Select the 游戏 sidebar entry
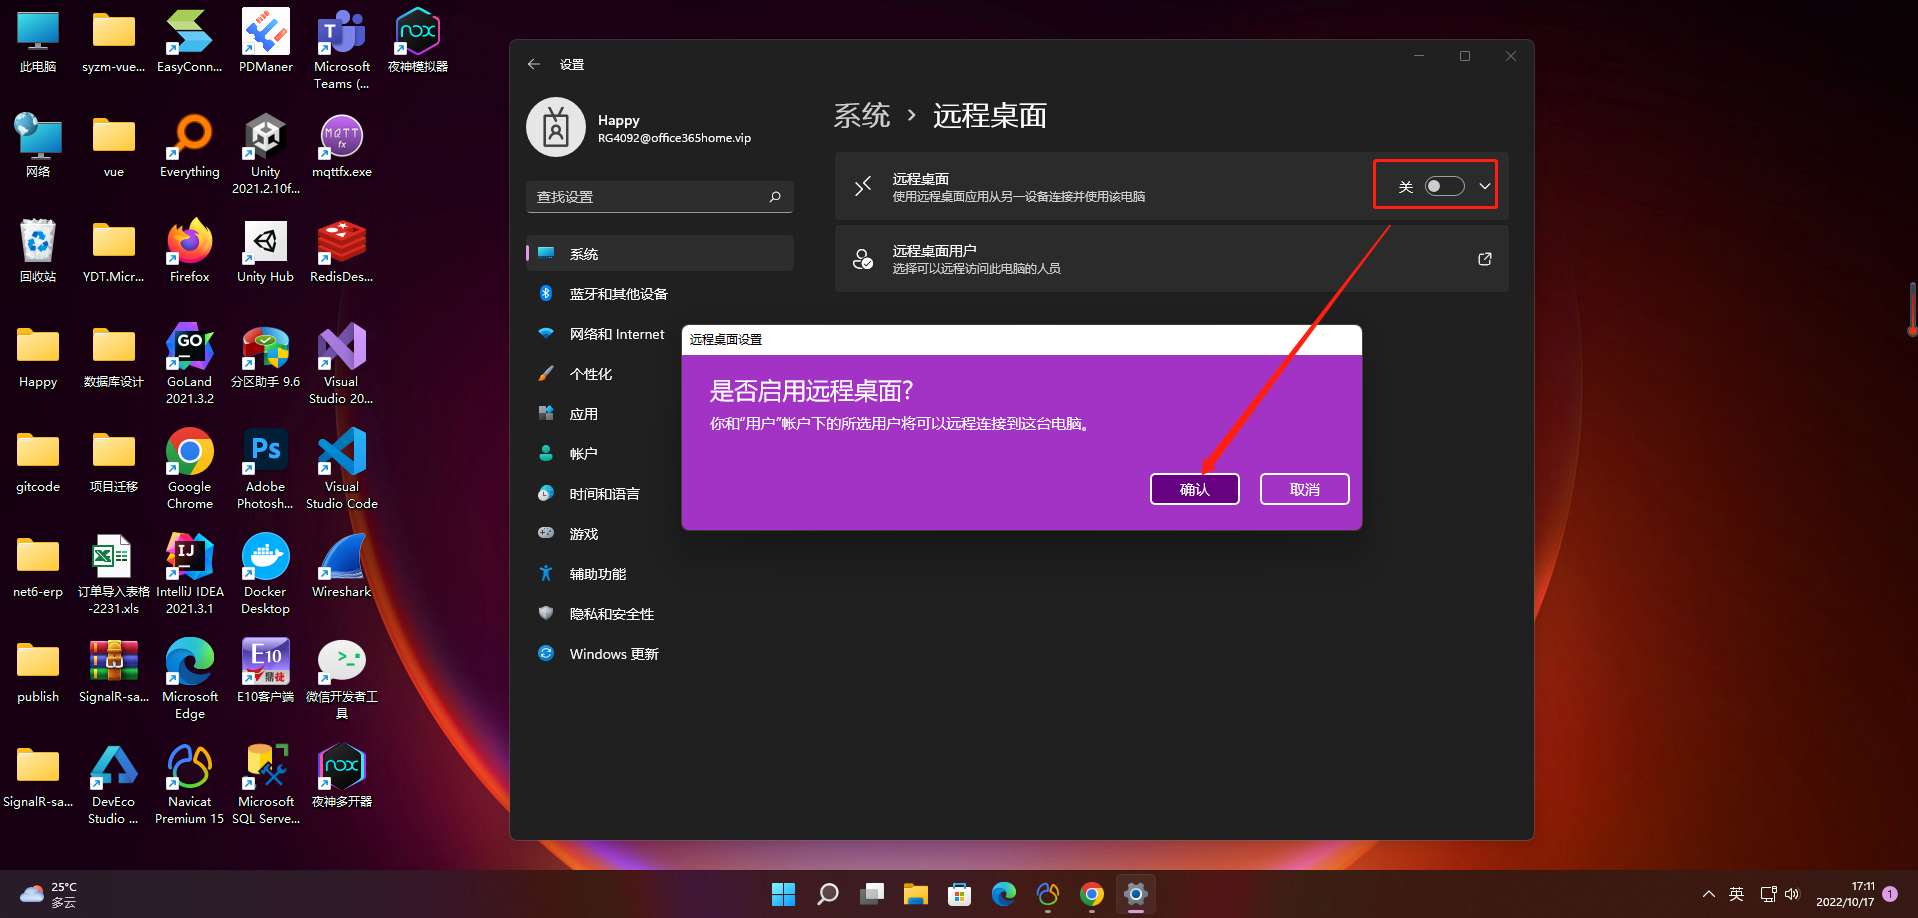This screenshot has height=918, width=1918. 585,533
